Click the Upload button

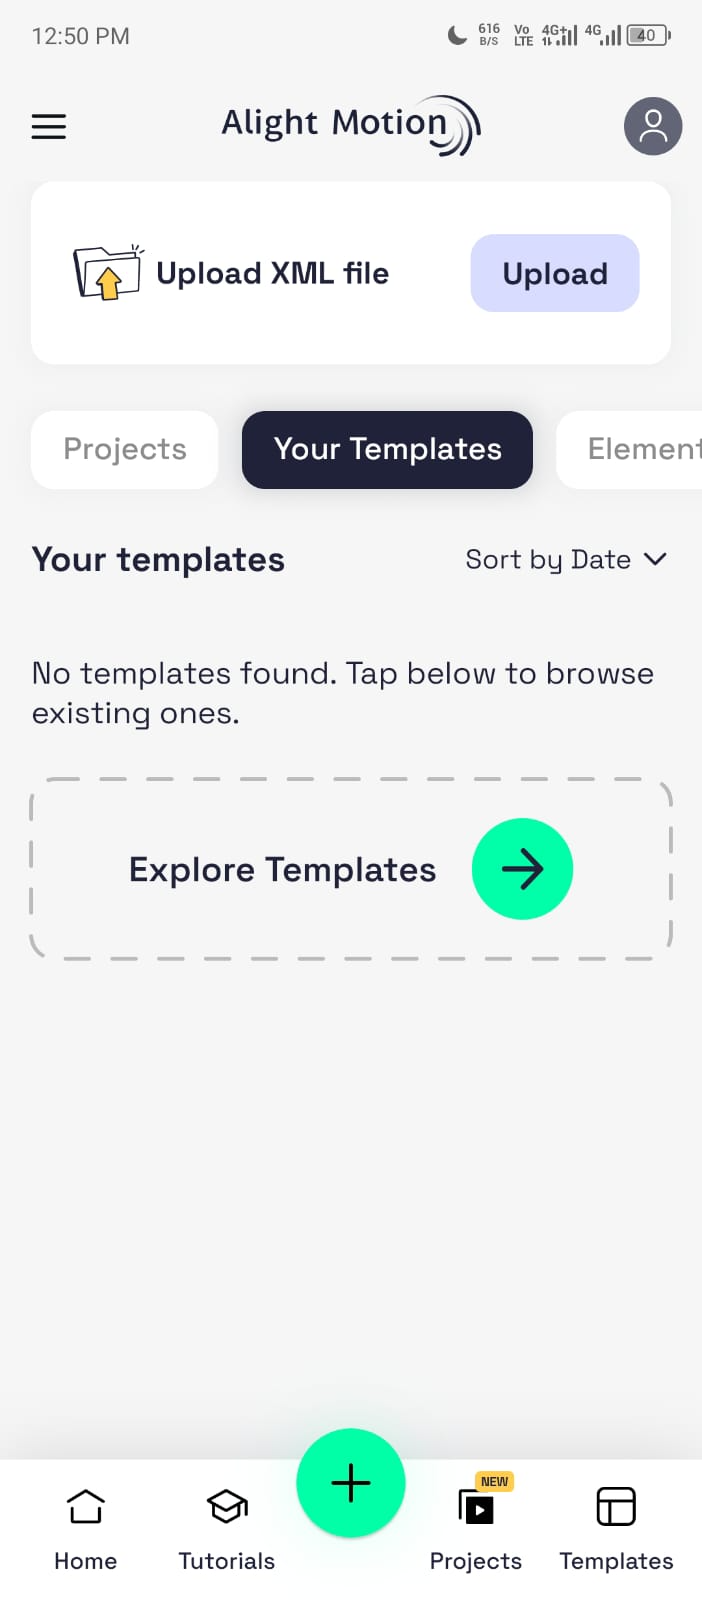[555, 273]
